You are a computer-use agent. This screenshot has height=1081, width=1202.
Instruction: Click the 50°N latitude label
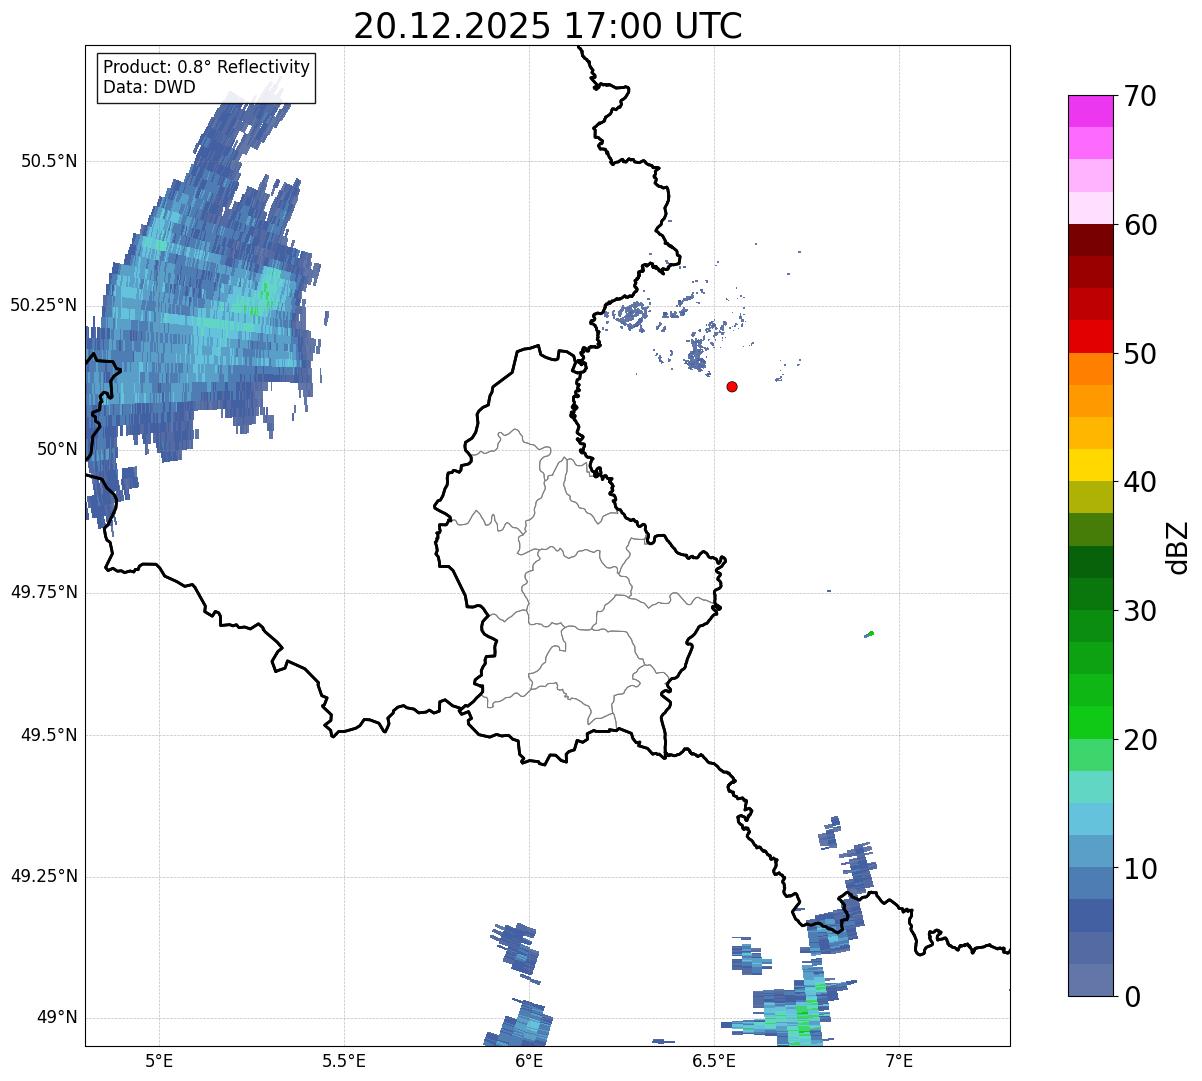pyautogui.click(x=58, y=449)
